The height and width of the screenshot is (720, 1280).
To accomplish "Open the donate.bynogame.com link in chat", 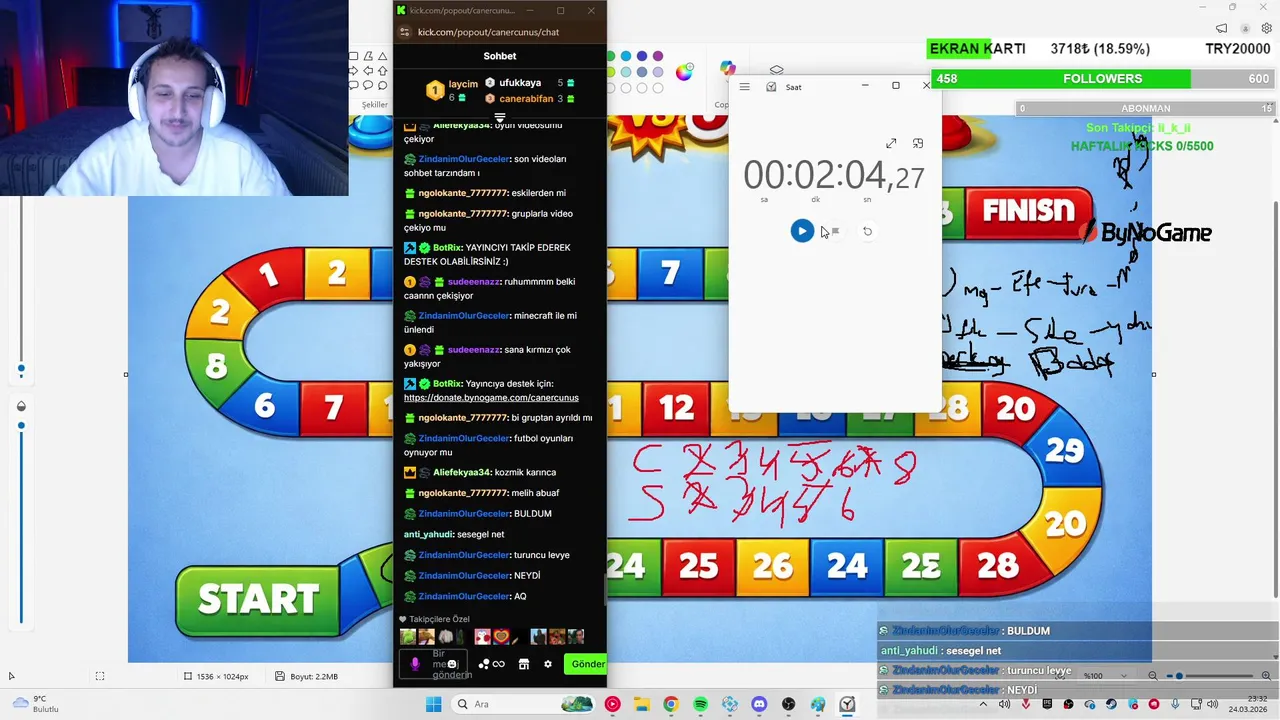I will pos(491,398).
